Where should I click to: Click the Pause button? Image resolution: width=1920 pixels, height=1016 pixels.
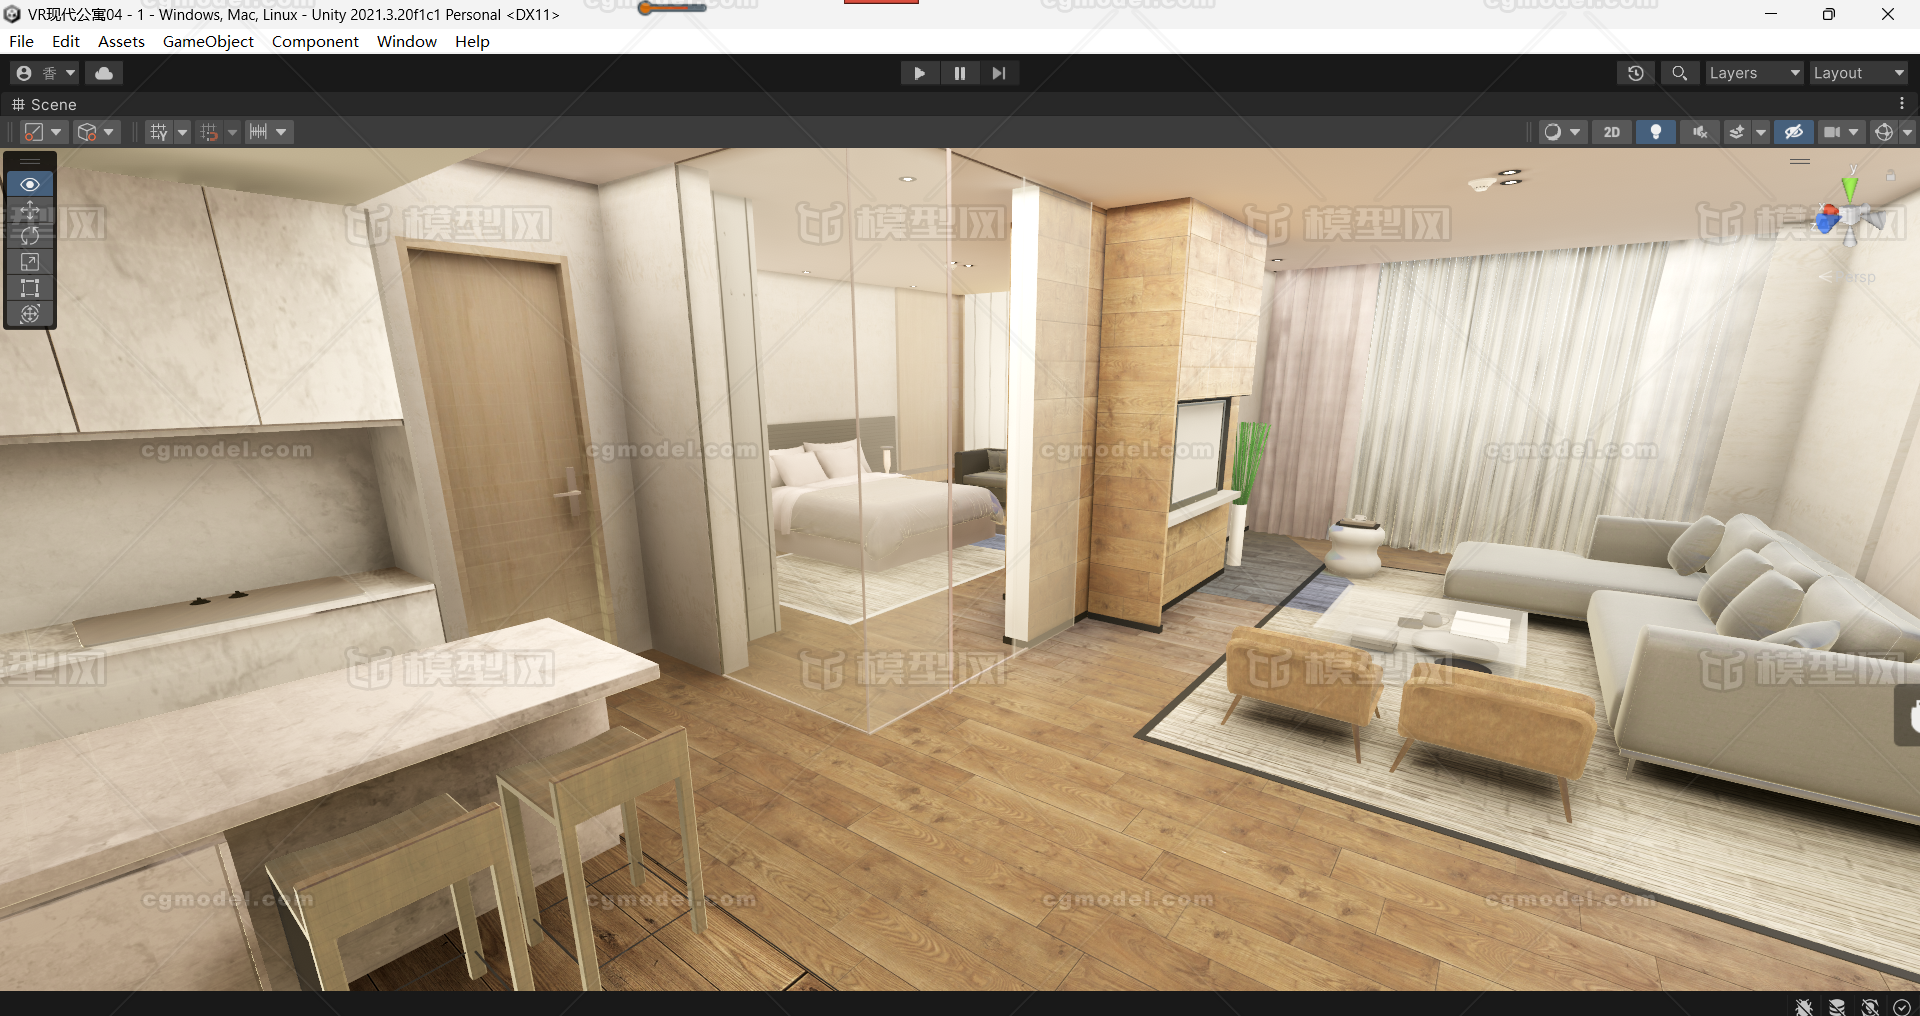pos(959,73)
